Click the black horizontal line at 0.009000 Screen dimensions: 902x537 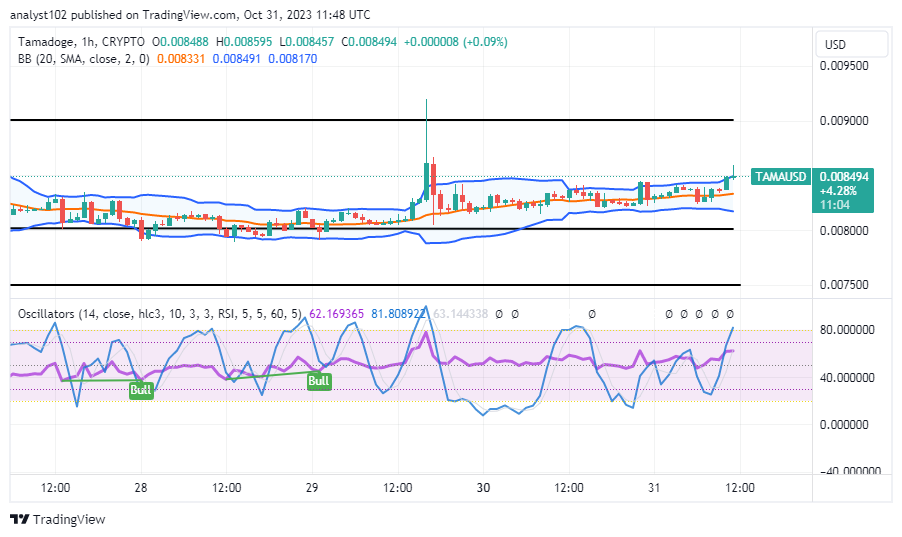point(372,120)
